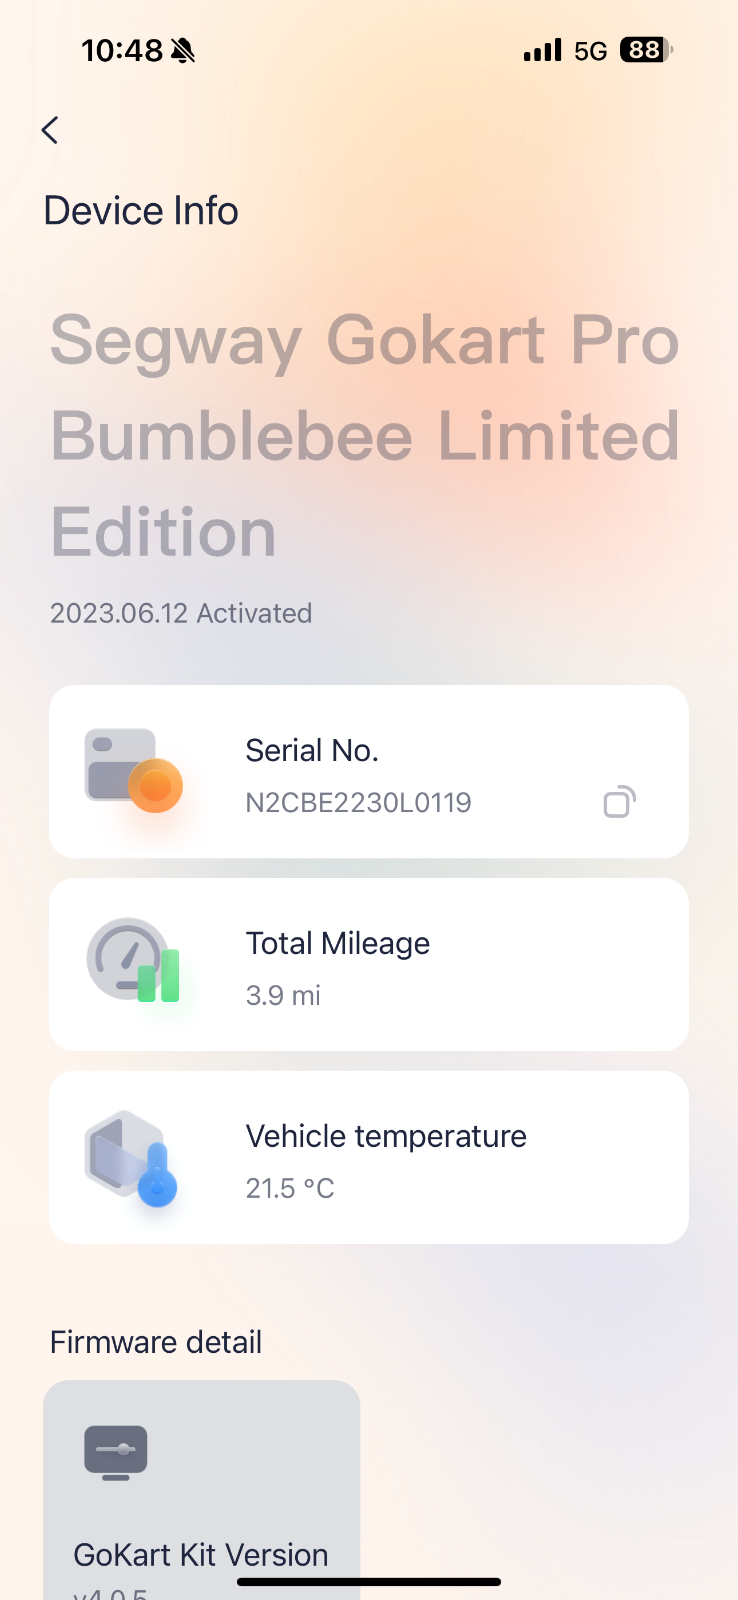
Task: Tap the Total Mileage label
Action: click(338, 943)
